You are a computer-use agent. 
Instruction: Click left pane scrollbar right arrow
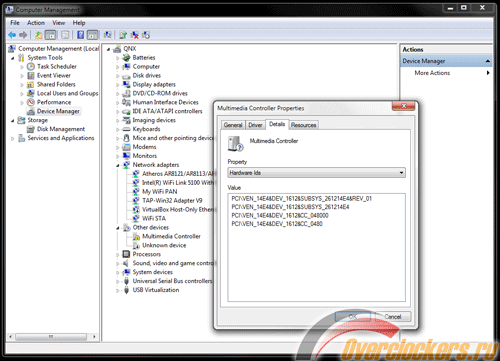pos(94,337)
